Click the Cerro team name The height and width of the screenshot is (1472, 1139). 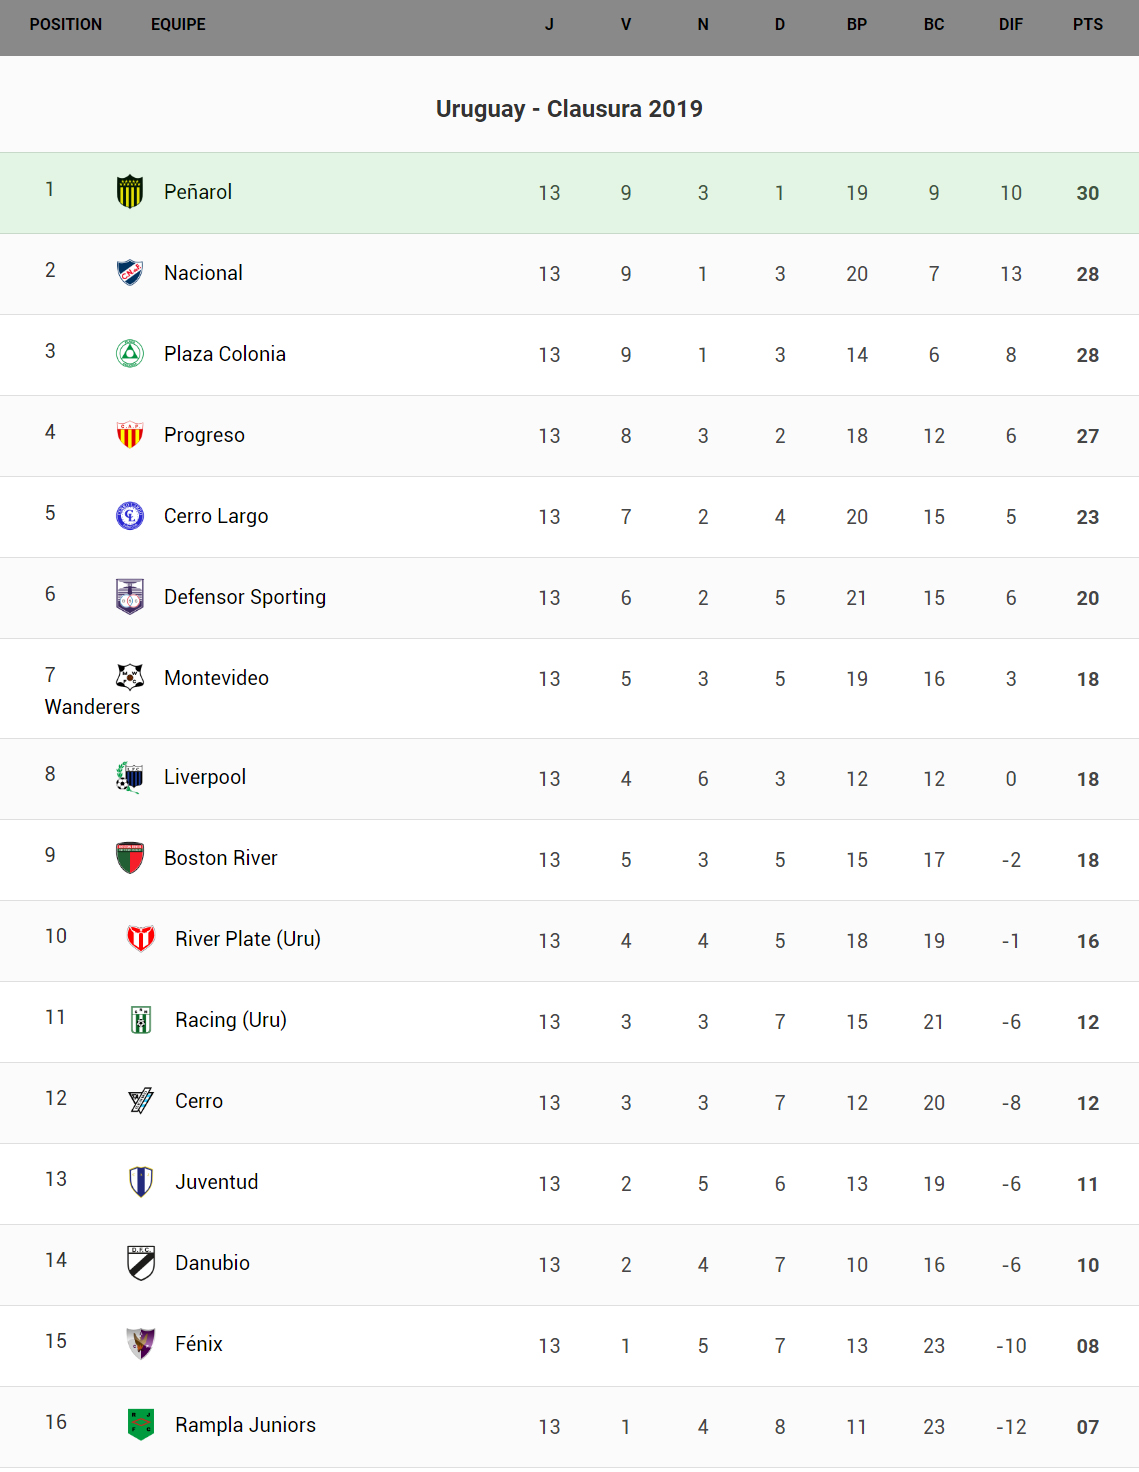(x=199, y=1101)
